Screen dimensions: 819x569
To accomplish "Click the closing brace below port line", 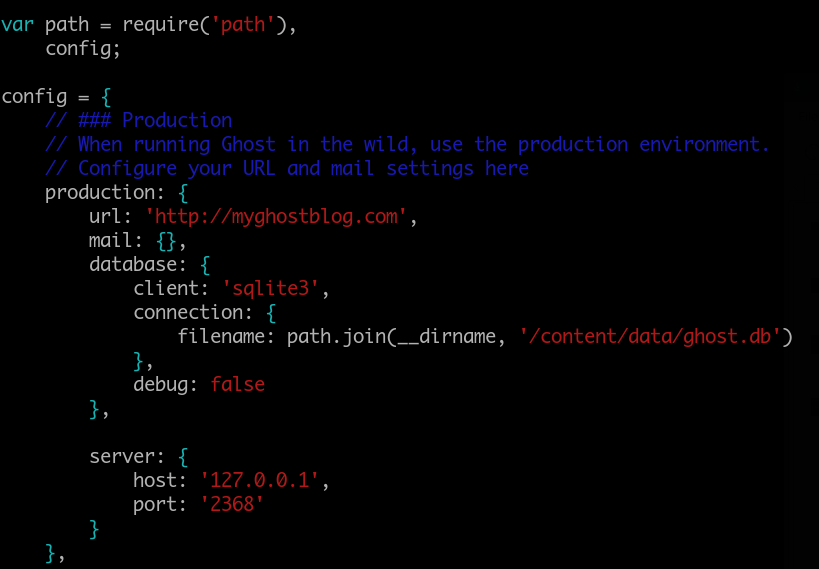I will pos(95,529).
